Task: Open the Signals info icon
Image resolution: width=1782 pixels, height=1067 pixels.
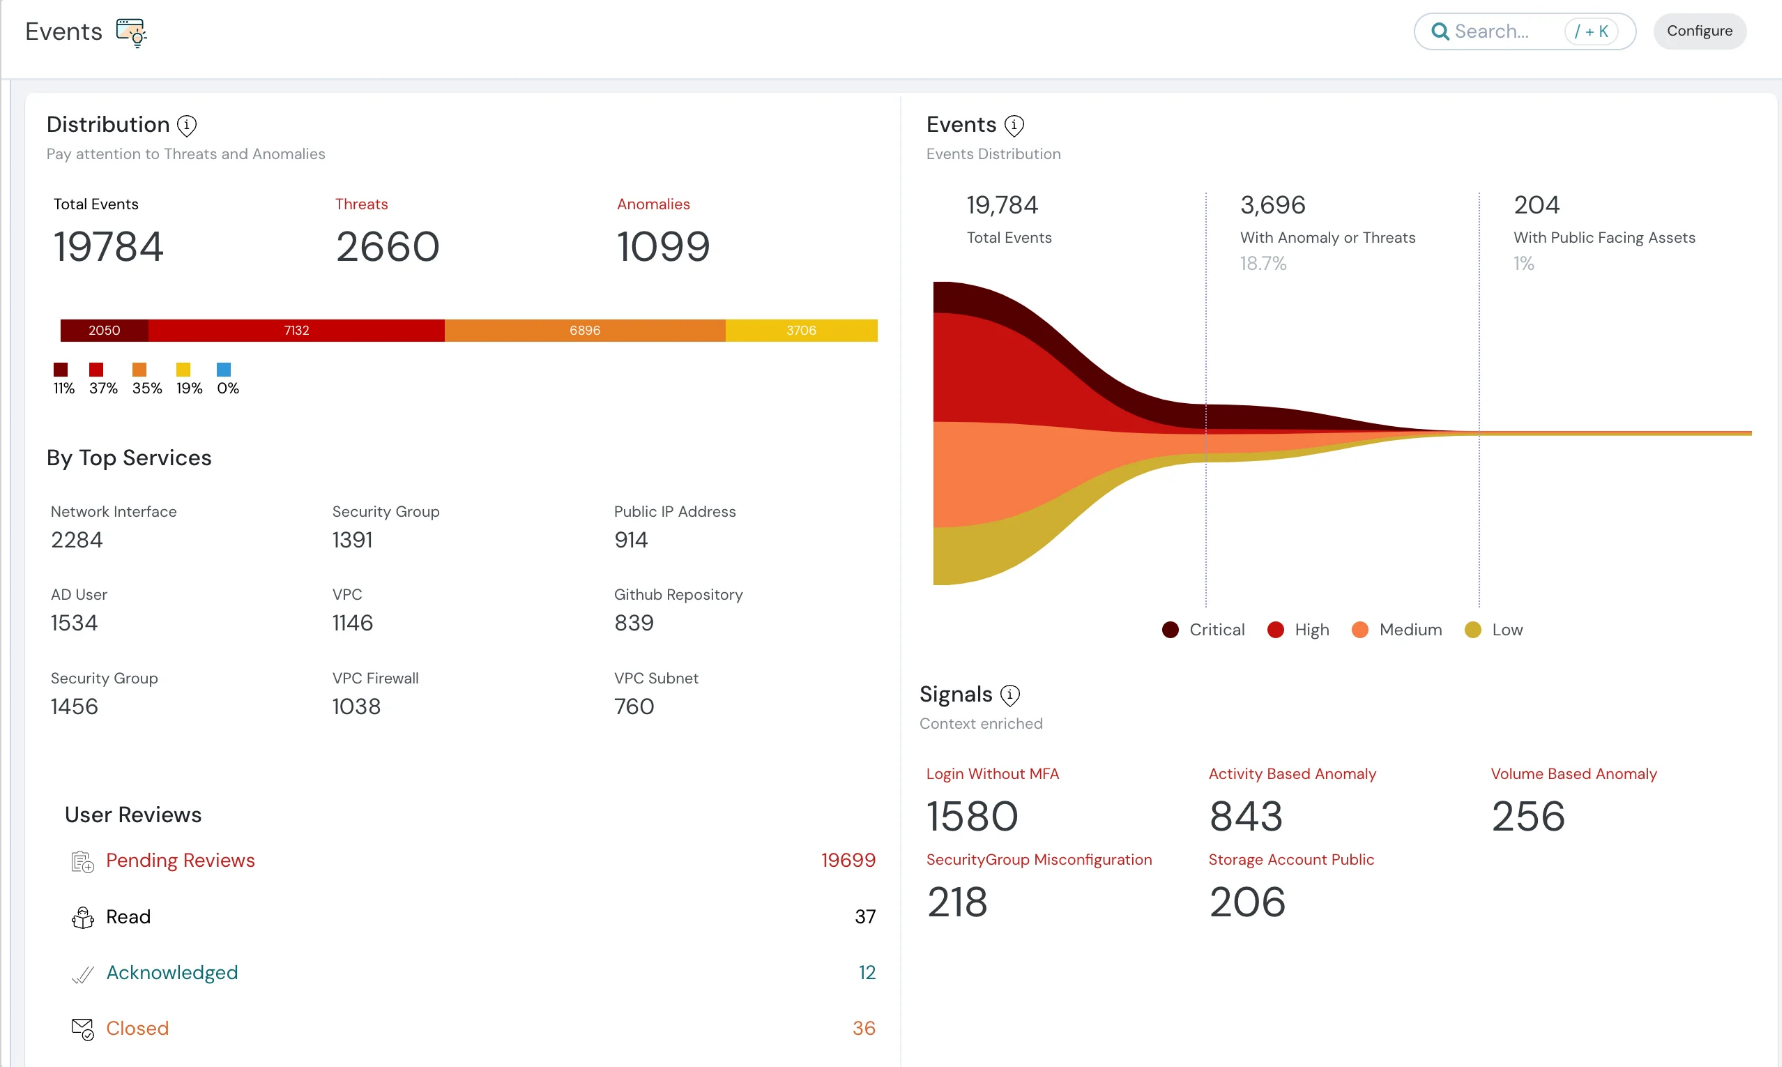Action: (x=1010, y=695)
